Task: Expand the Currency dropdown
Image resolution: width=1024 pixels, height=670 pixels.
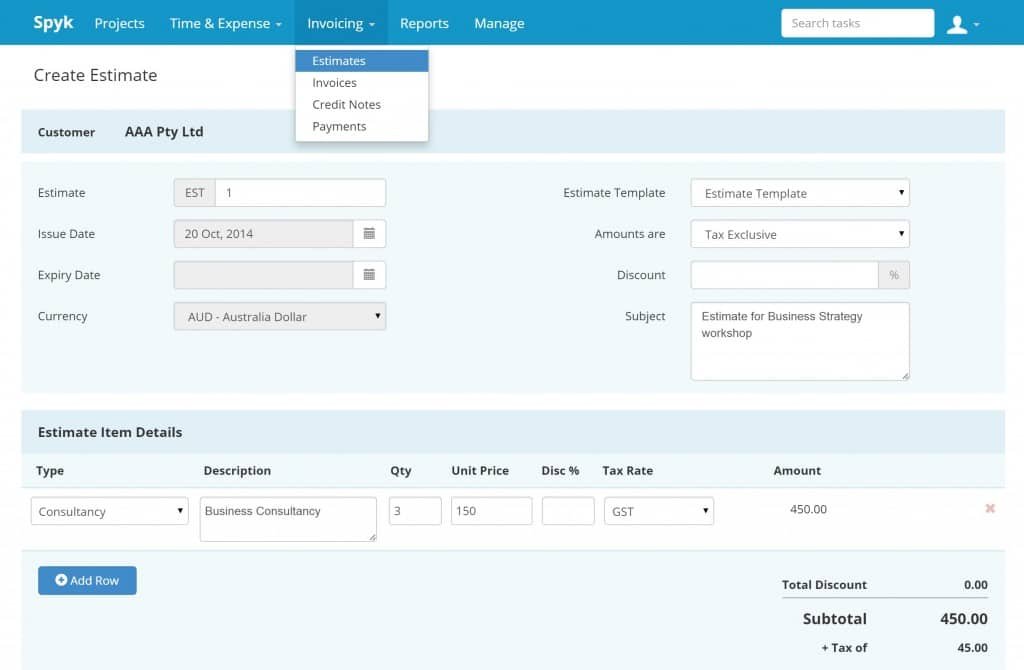Action: [279, 317]
